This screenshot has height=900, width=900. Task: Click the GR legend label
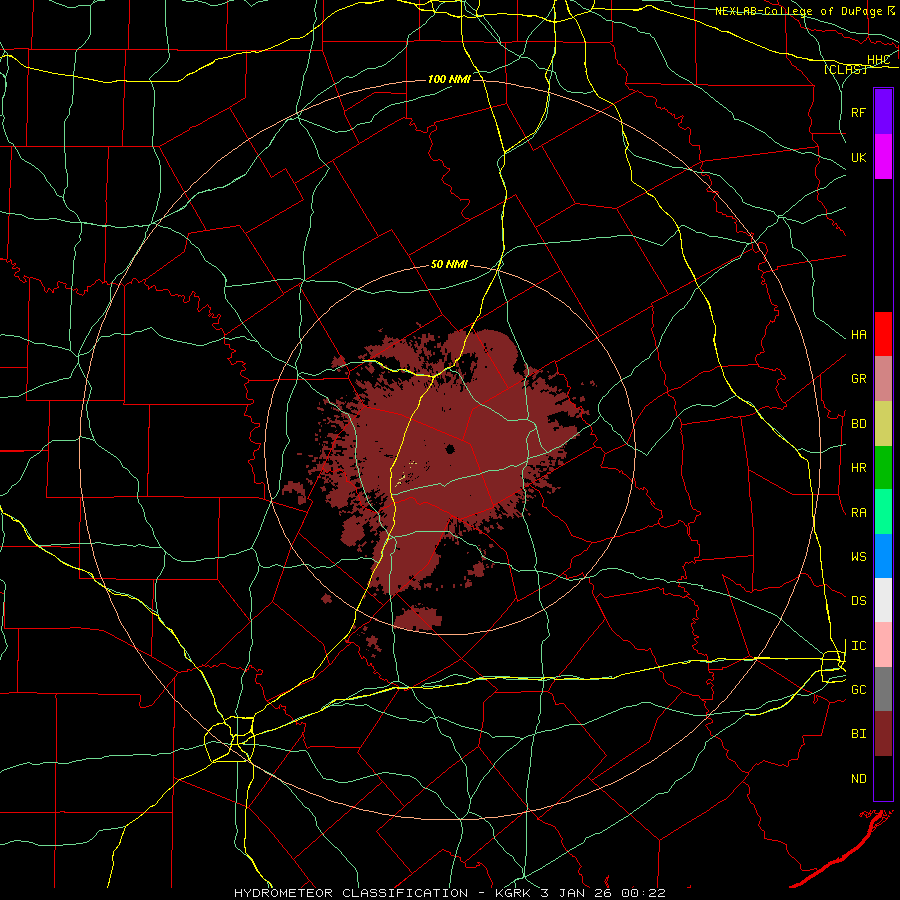coord(858,379)
